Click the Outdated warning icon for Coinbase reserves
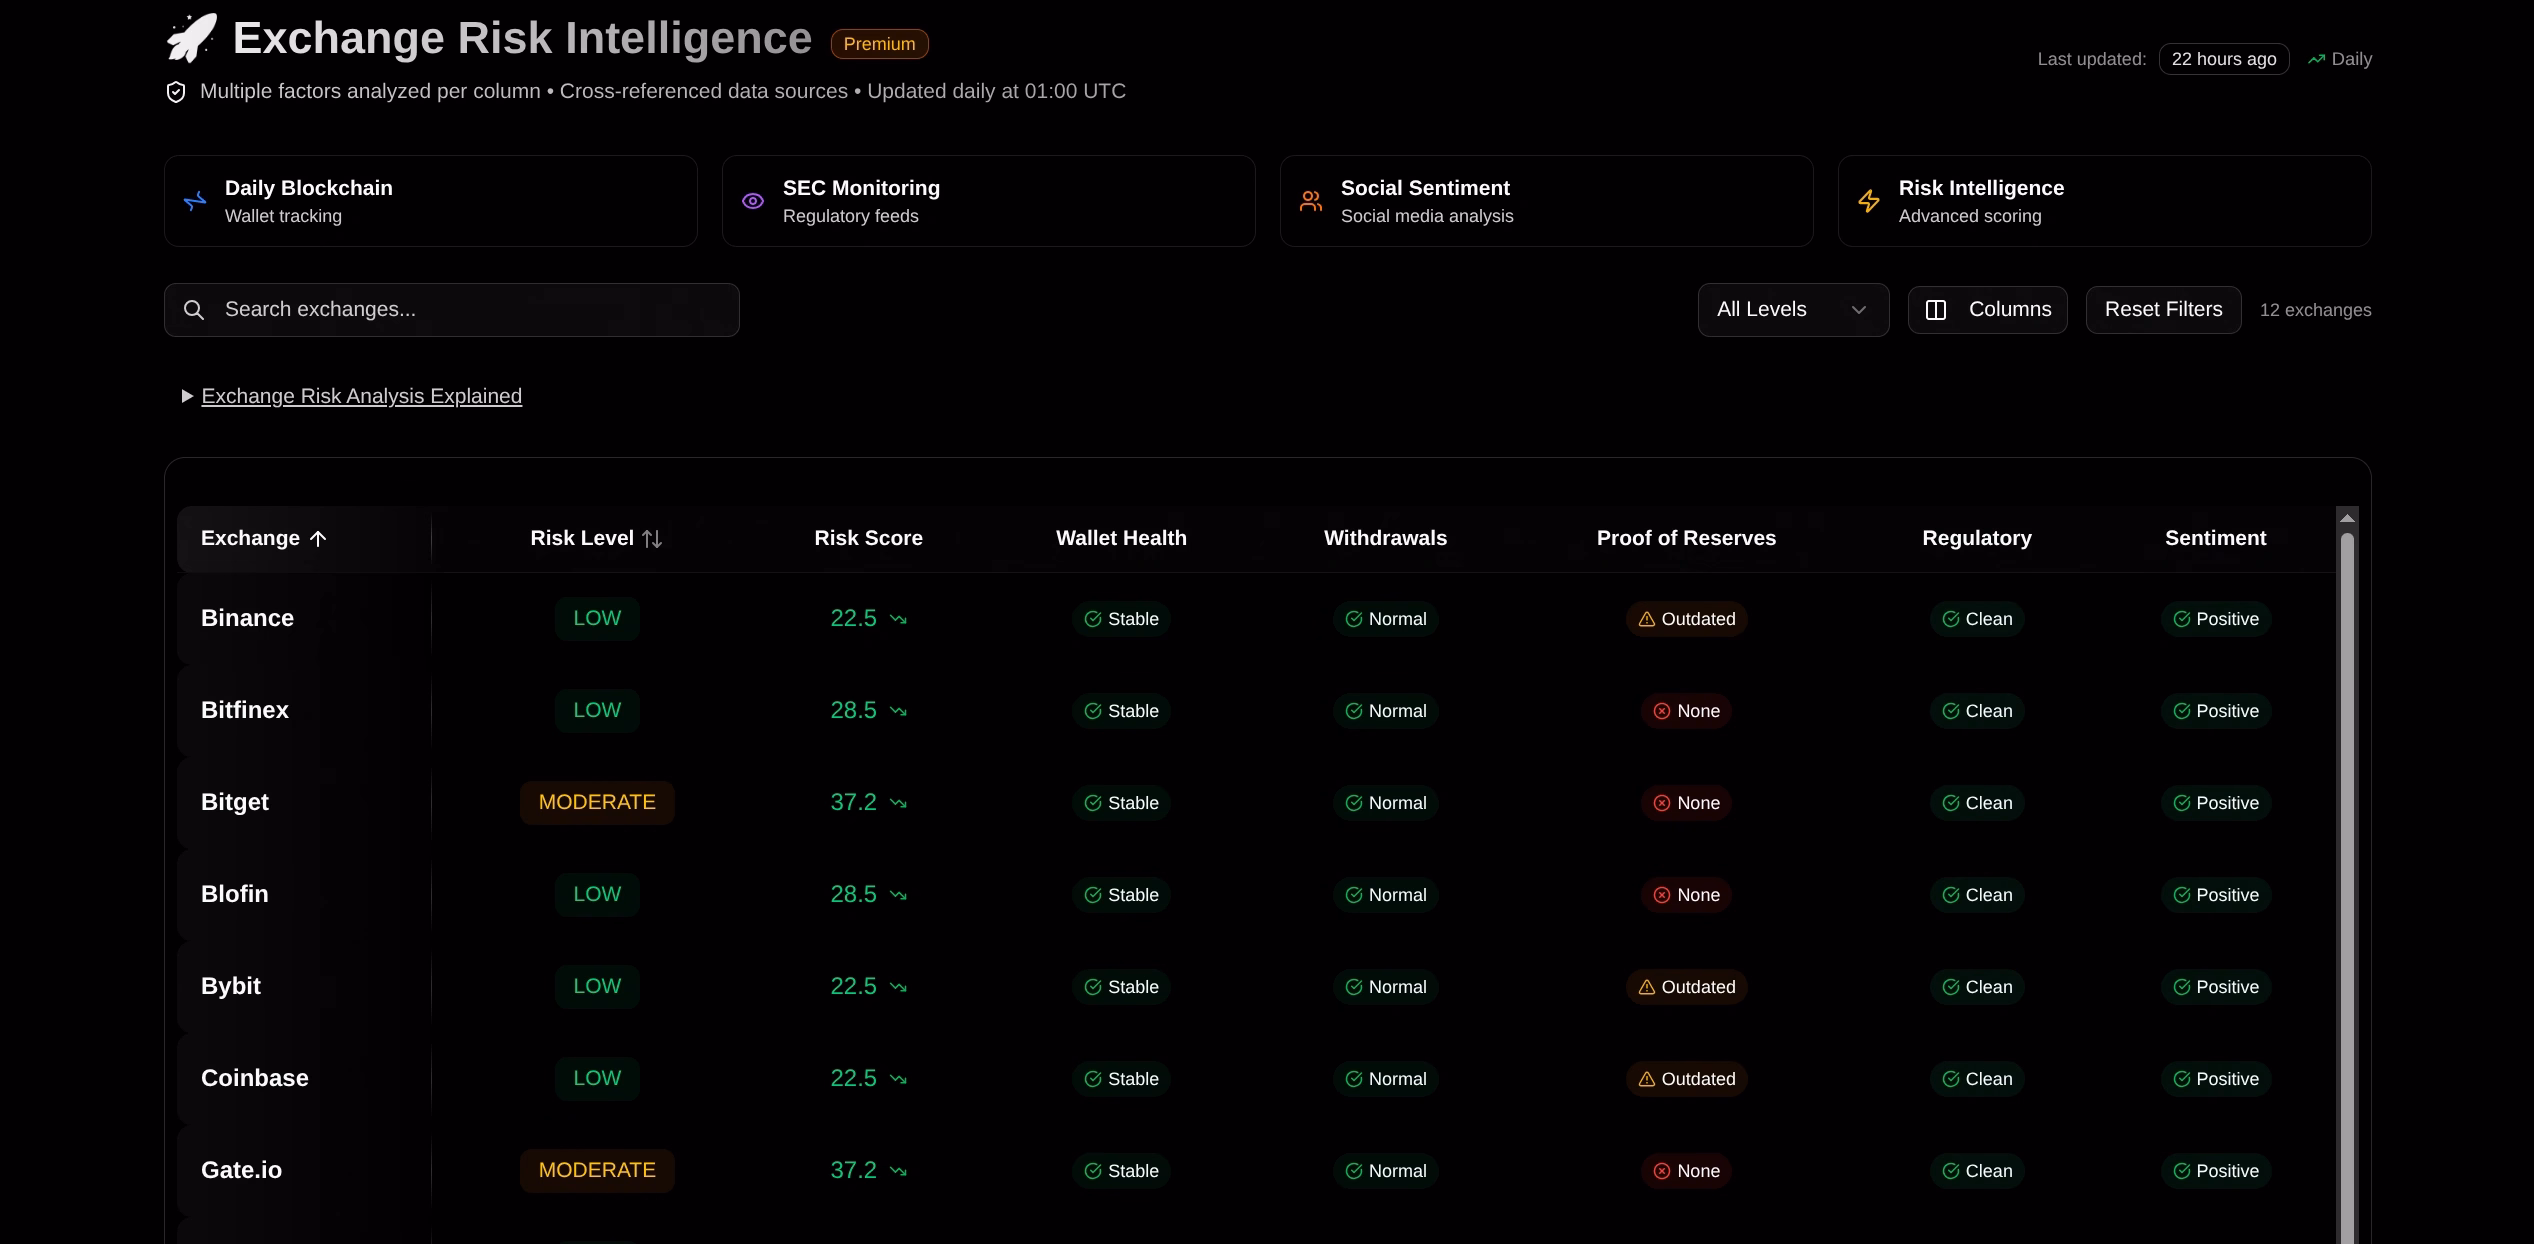This screenshot has height=1244, width=2534. tap(1646, 1078)
